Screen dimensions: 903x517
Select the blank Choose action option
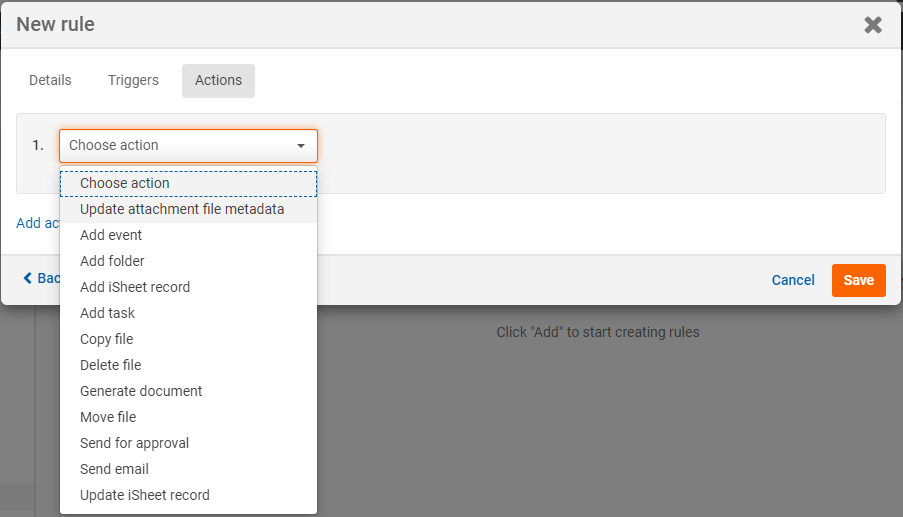click(x=125, y=183)
